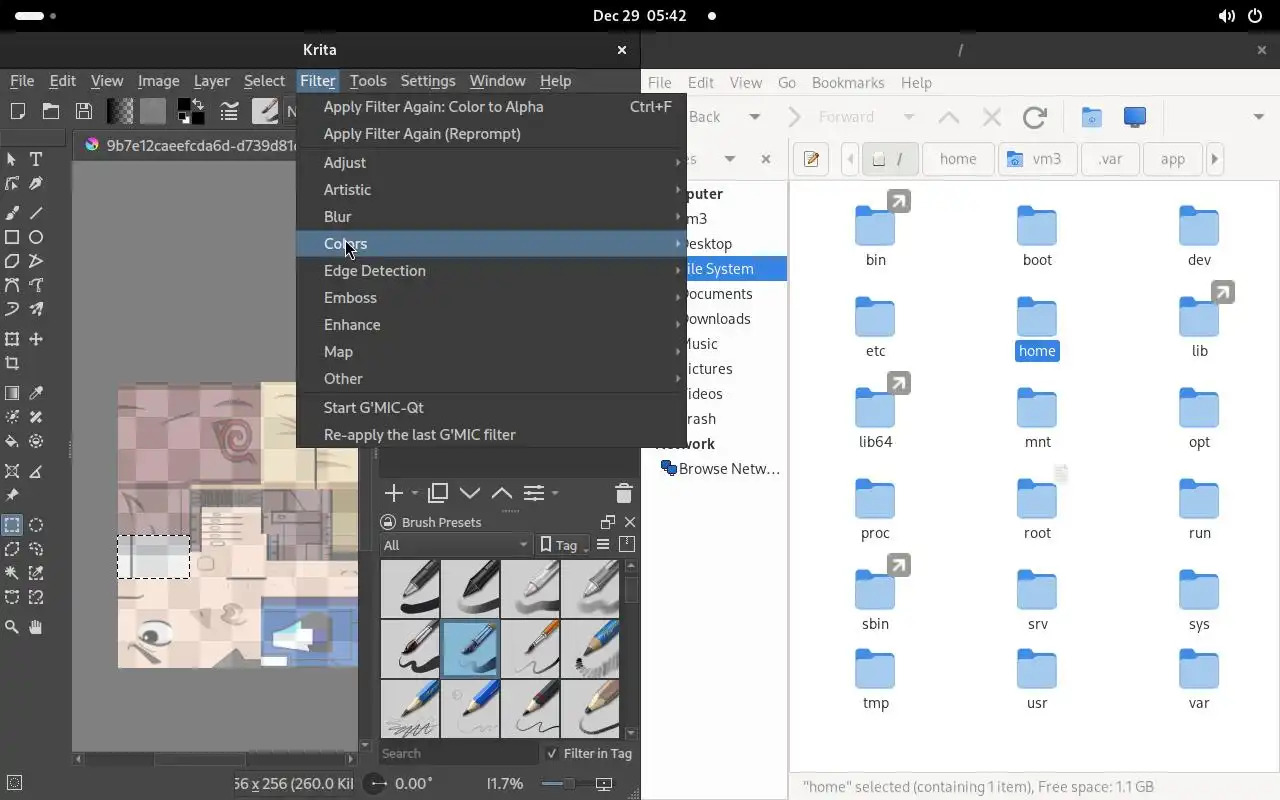Screen dimensions: 1280x800
Task: Click the Save document icon in Krita
Action: point(84,111)
